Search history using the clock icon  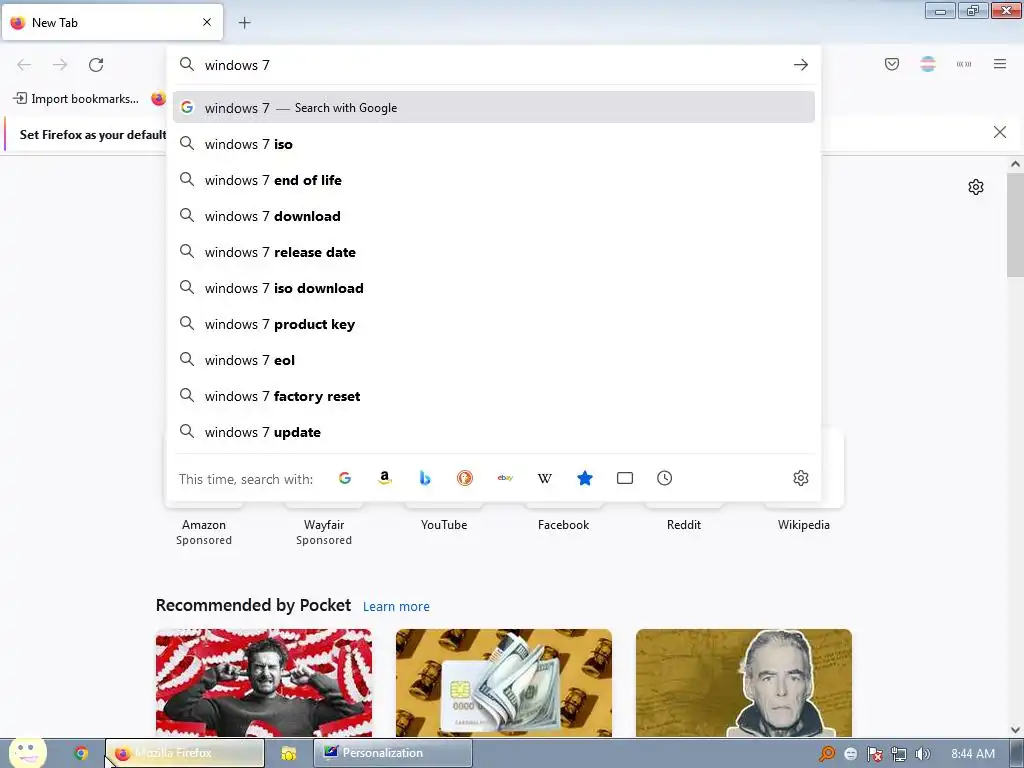coord(665,478)
